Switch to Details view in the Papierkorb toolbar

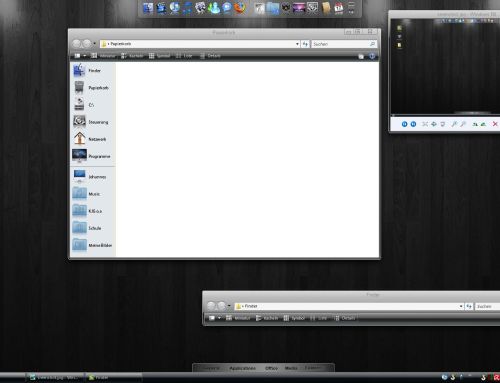pyautogui.click(x=210, y=56)
